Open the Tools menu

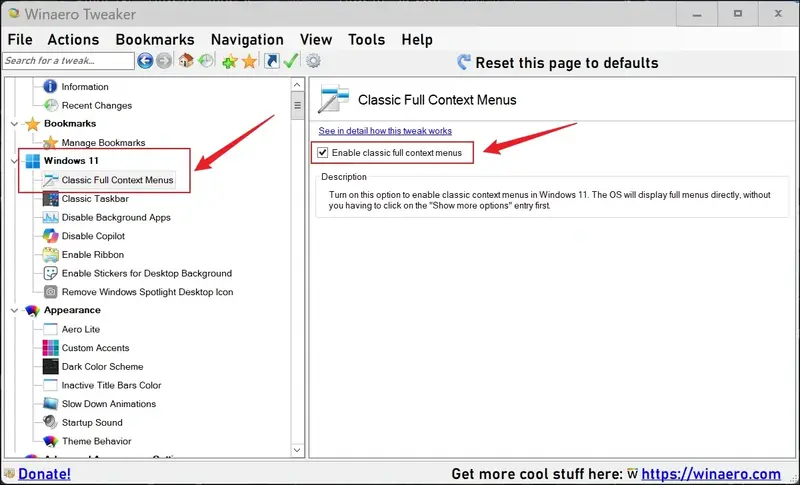[366, 39]
